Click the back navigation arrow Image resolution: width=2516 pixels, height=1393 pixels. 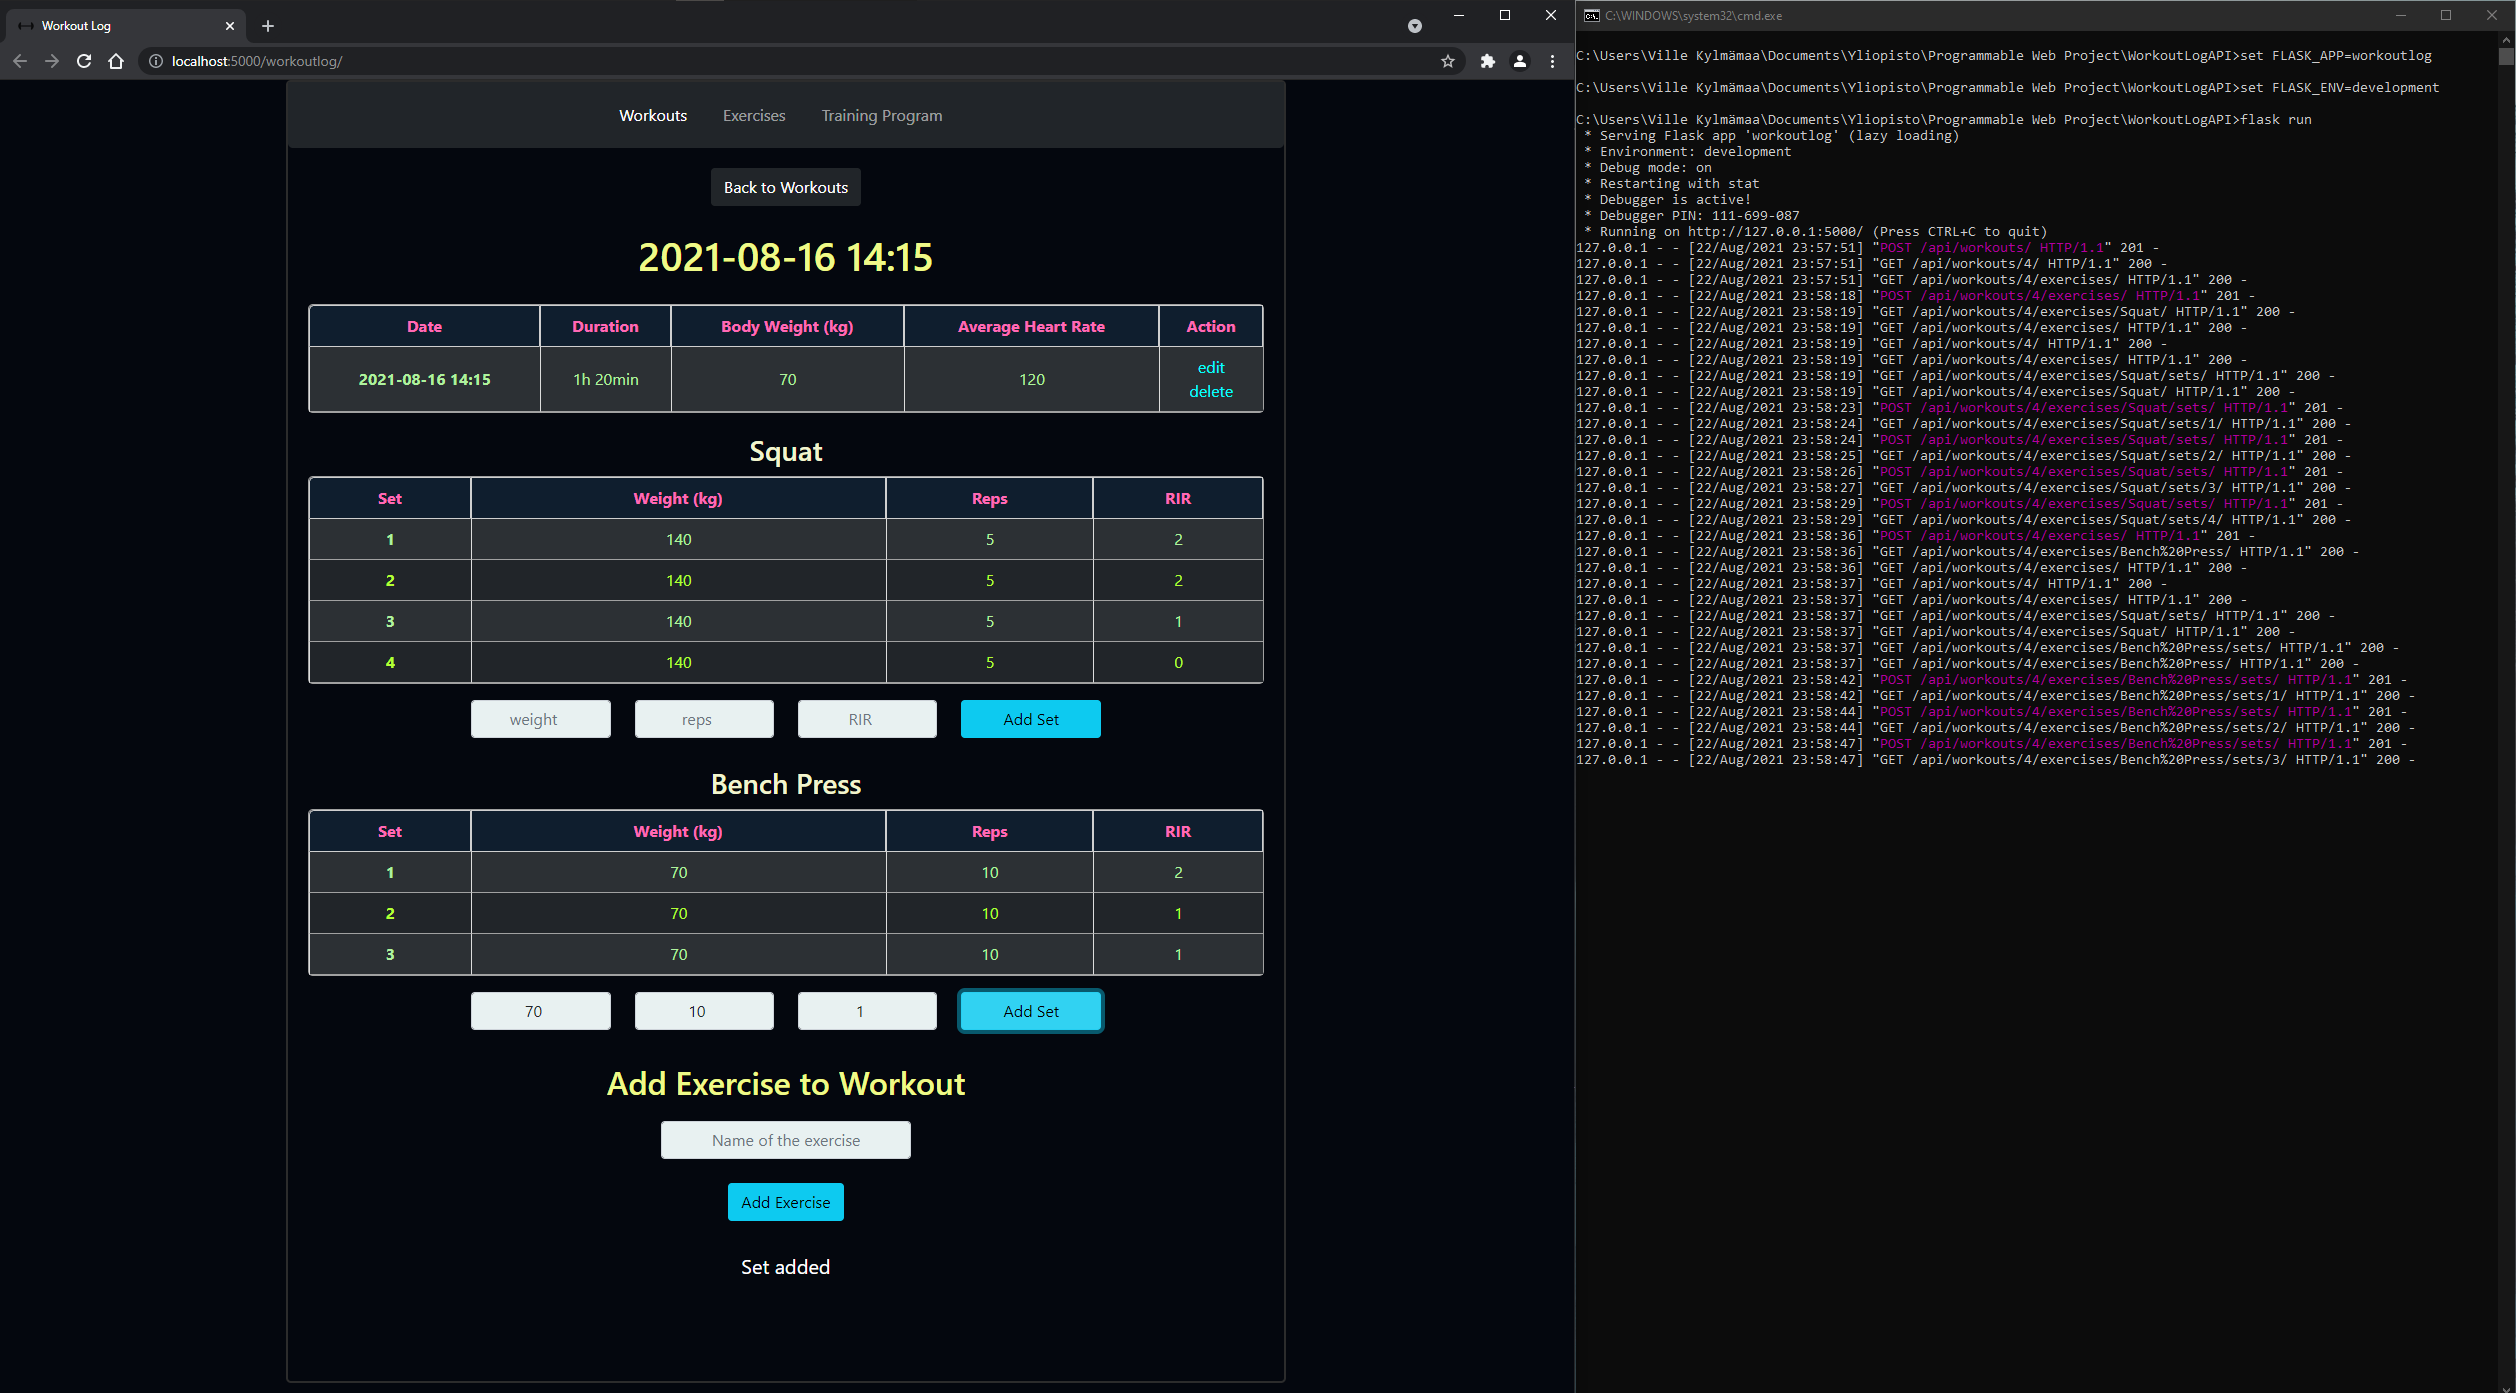(20, 61)
